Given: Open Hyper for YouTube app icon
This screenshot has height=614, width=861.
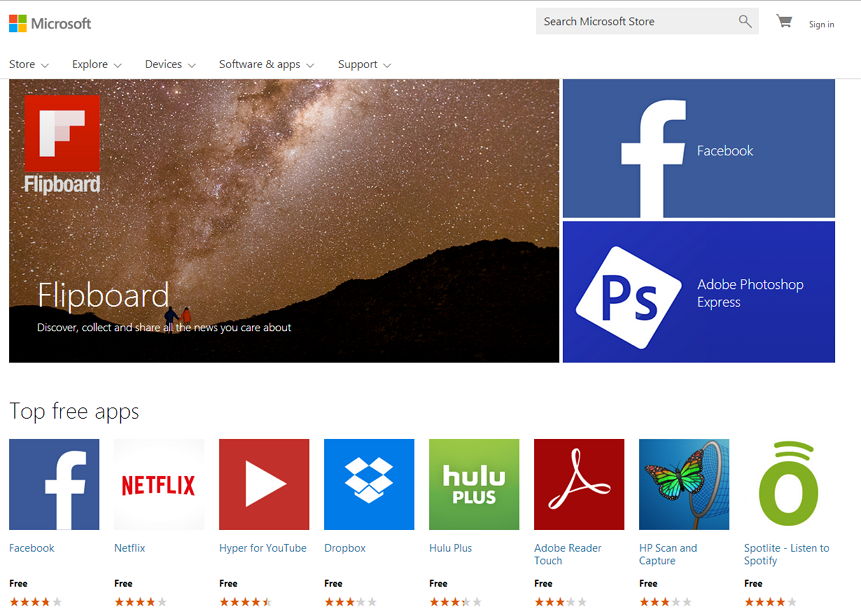Looking at the screenshot, I should click(264, 484).
